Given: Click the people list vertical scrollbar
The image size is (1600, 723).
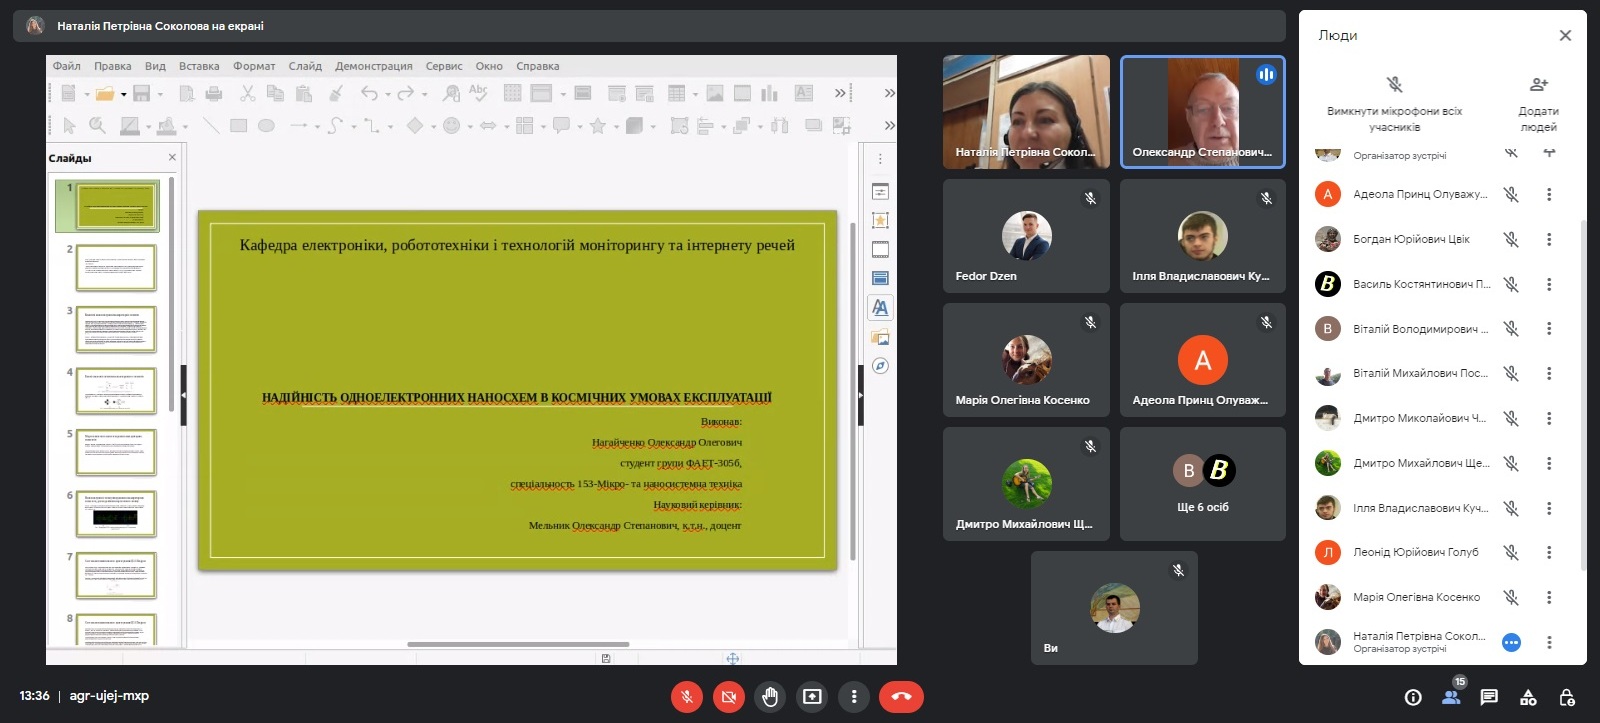Looking at the screenshot, I should [x=1582, y=400].
